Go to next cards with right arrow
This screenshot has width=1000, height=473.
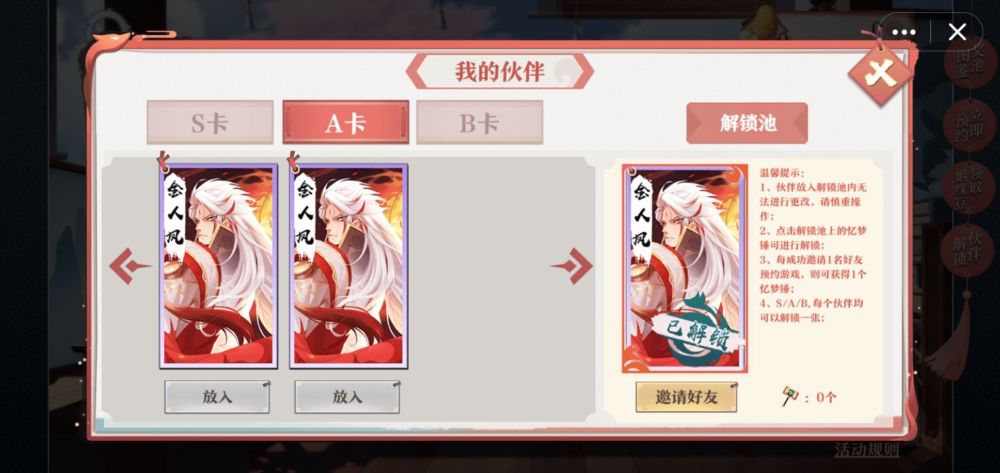[x=572, y=266]
